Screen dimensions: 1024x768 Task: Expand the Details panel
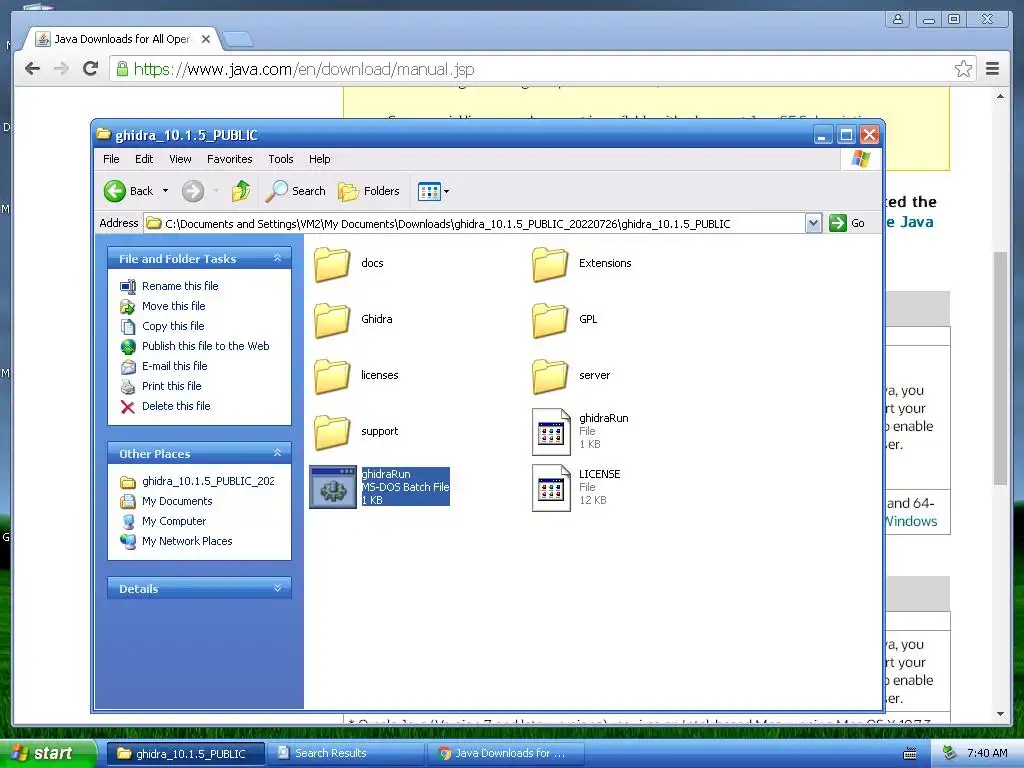click(x=278, y=588)
